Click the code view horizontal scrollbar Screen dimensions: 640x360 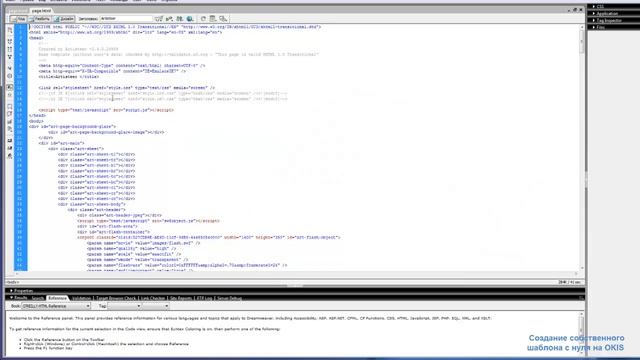296,273
